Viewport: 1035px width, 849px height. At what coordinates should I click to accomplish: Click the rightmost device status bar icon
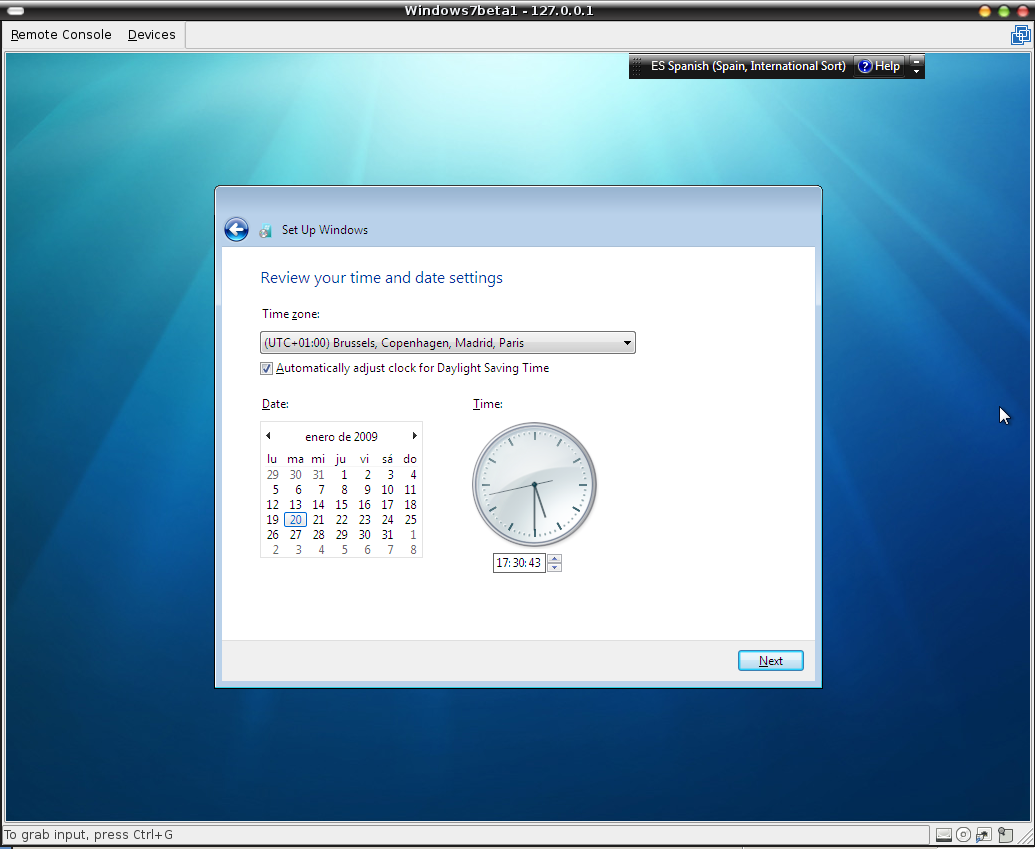[x=1005, y=835]
